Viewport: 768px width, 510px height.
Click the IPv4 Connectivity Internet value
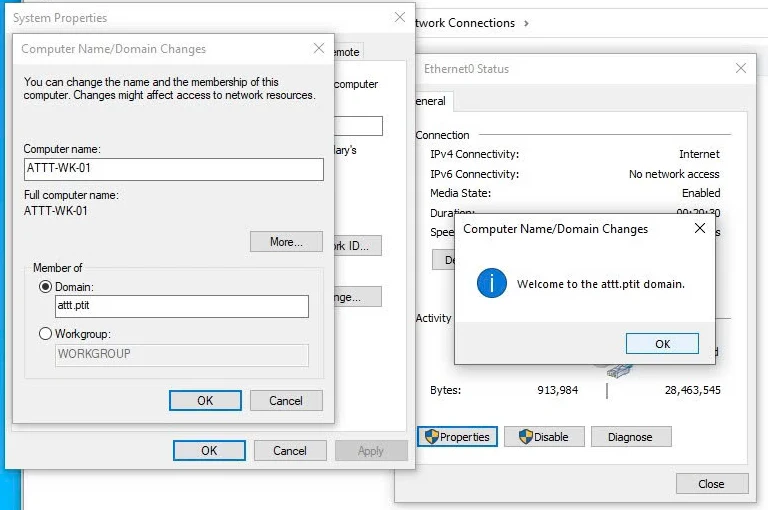click(699, 154)
